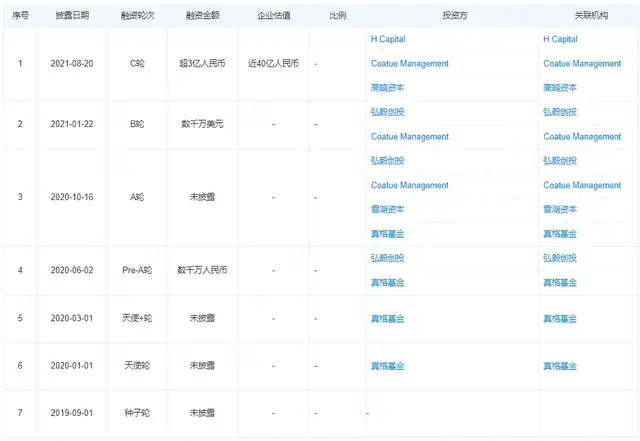Click the A轮 cell in the 2020-10-16 row

(x=137, y=197)
